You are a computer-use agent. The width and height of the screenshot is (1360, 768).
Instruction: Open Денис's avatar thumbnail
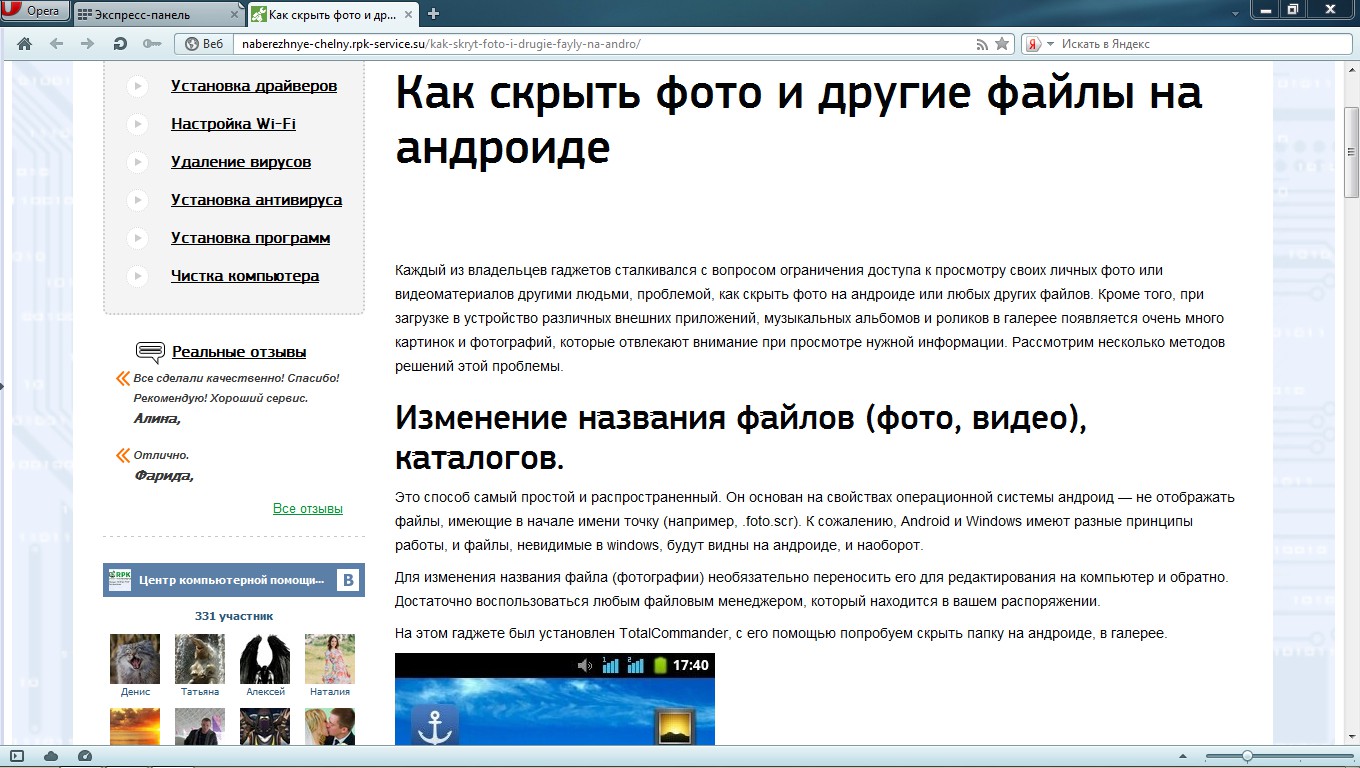point(135,659)
